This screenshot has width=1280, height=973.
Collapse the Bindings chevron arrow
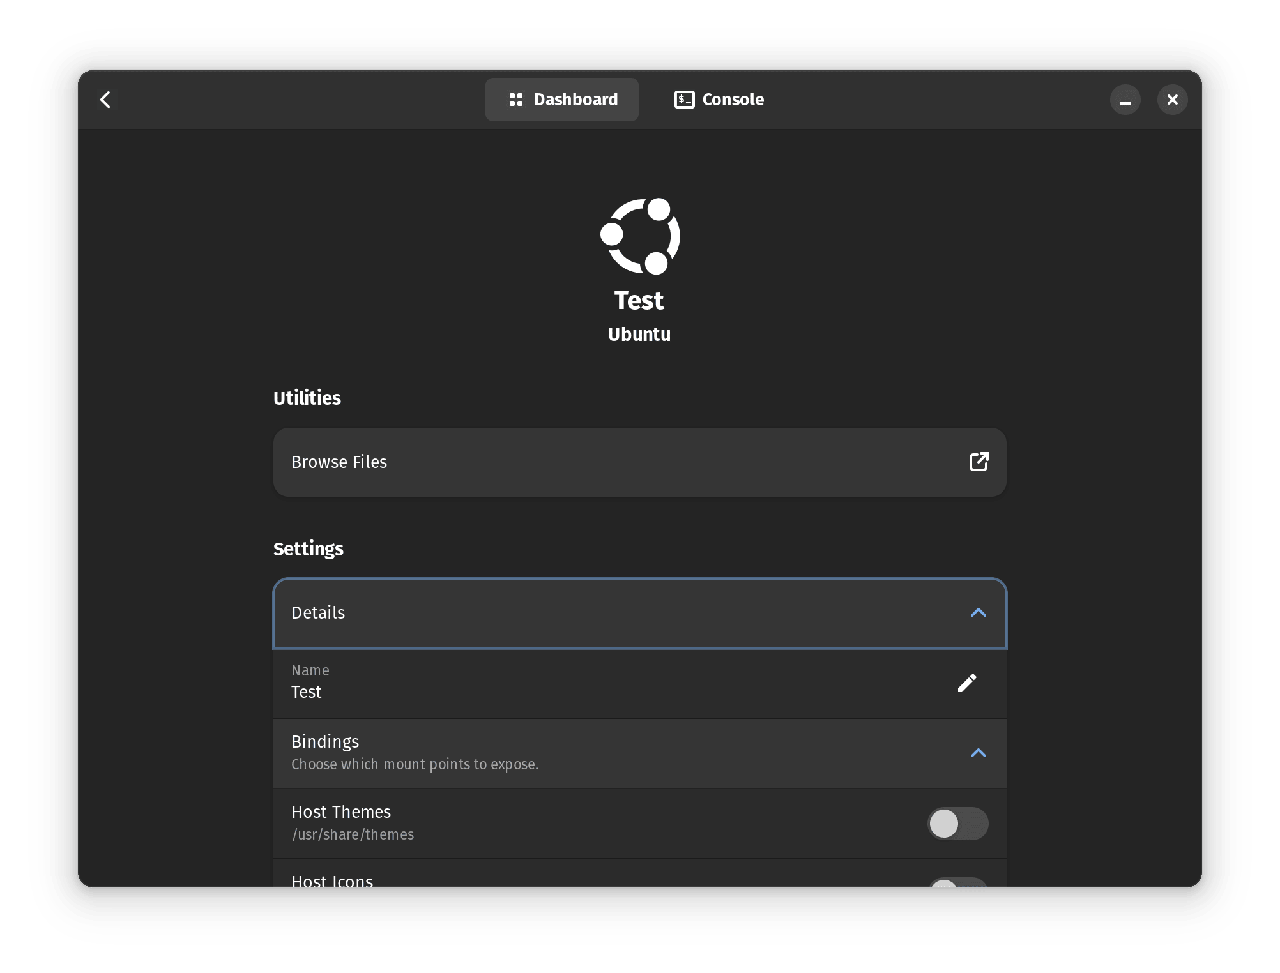coord(978,753)
